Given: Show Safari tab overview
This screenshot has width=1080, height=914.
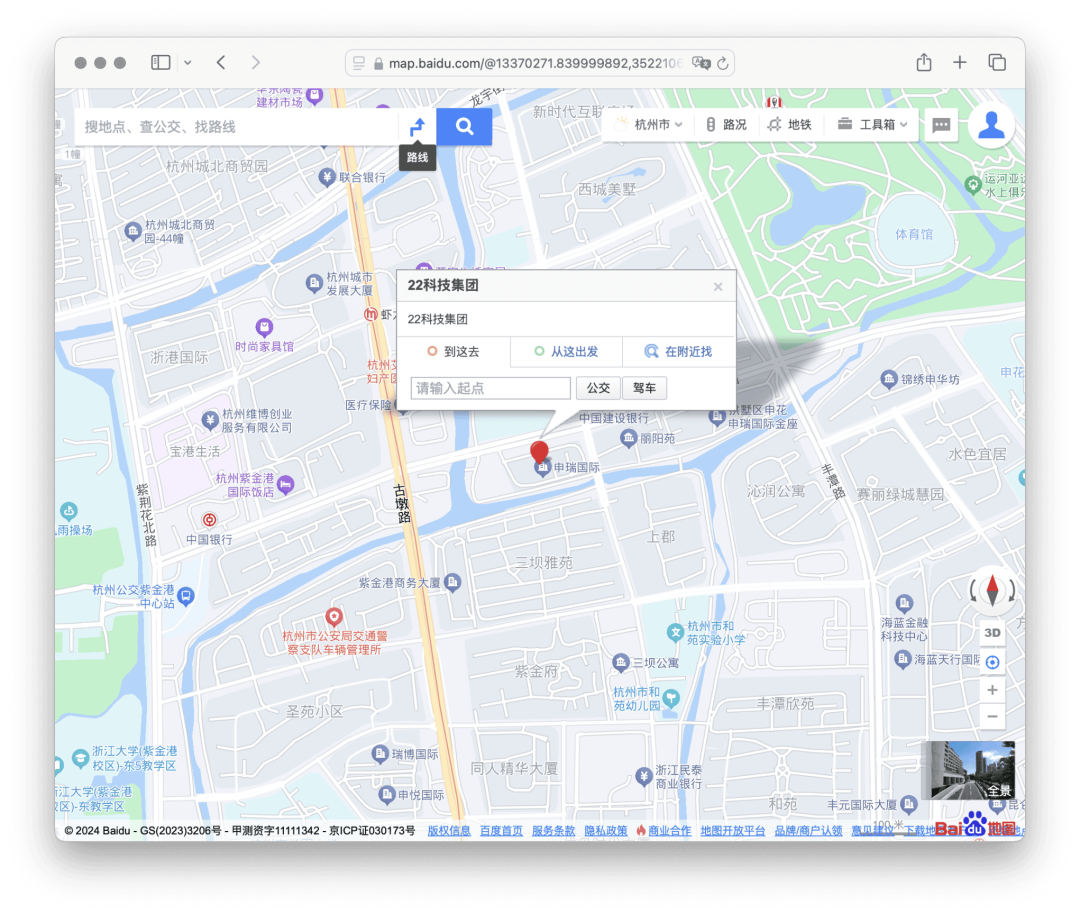Looking at the screenshot, I should pyautogui.click(x=997, y=63).
